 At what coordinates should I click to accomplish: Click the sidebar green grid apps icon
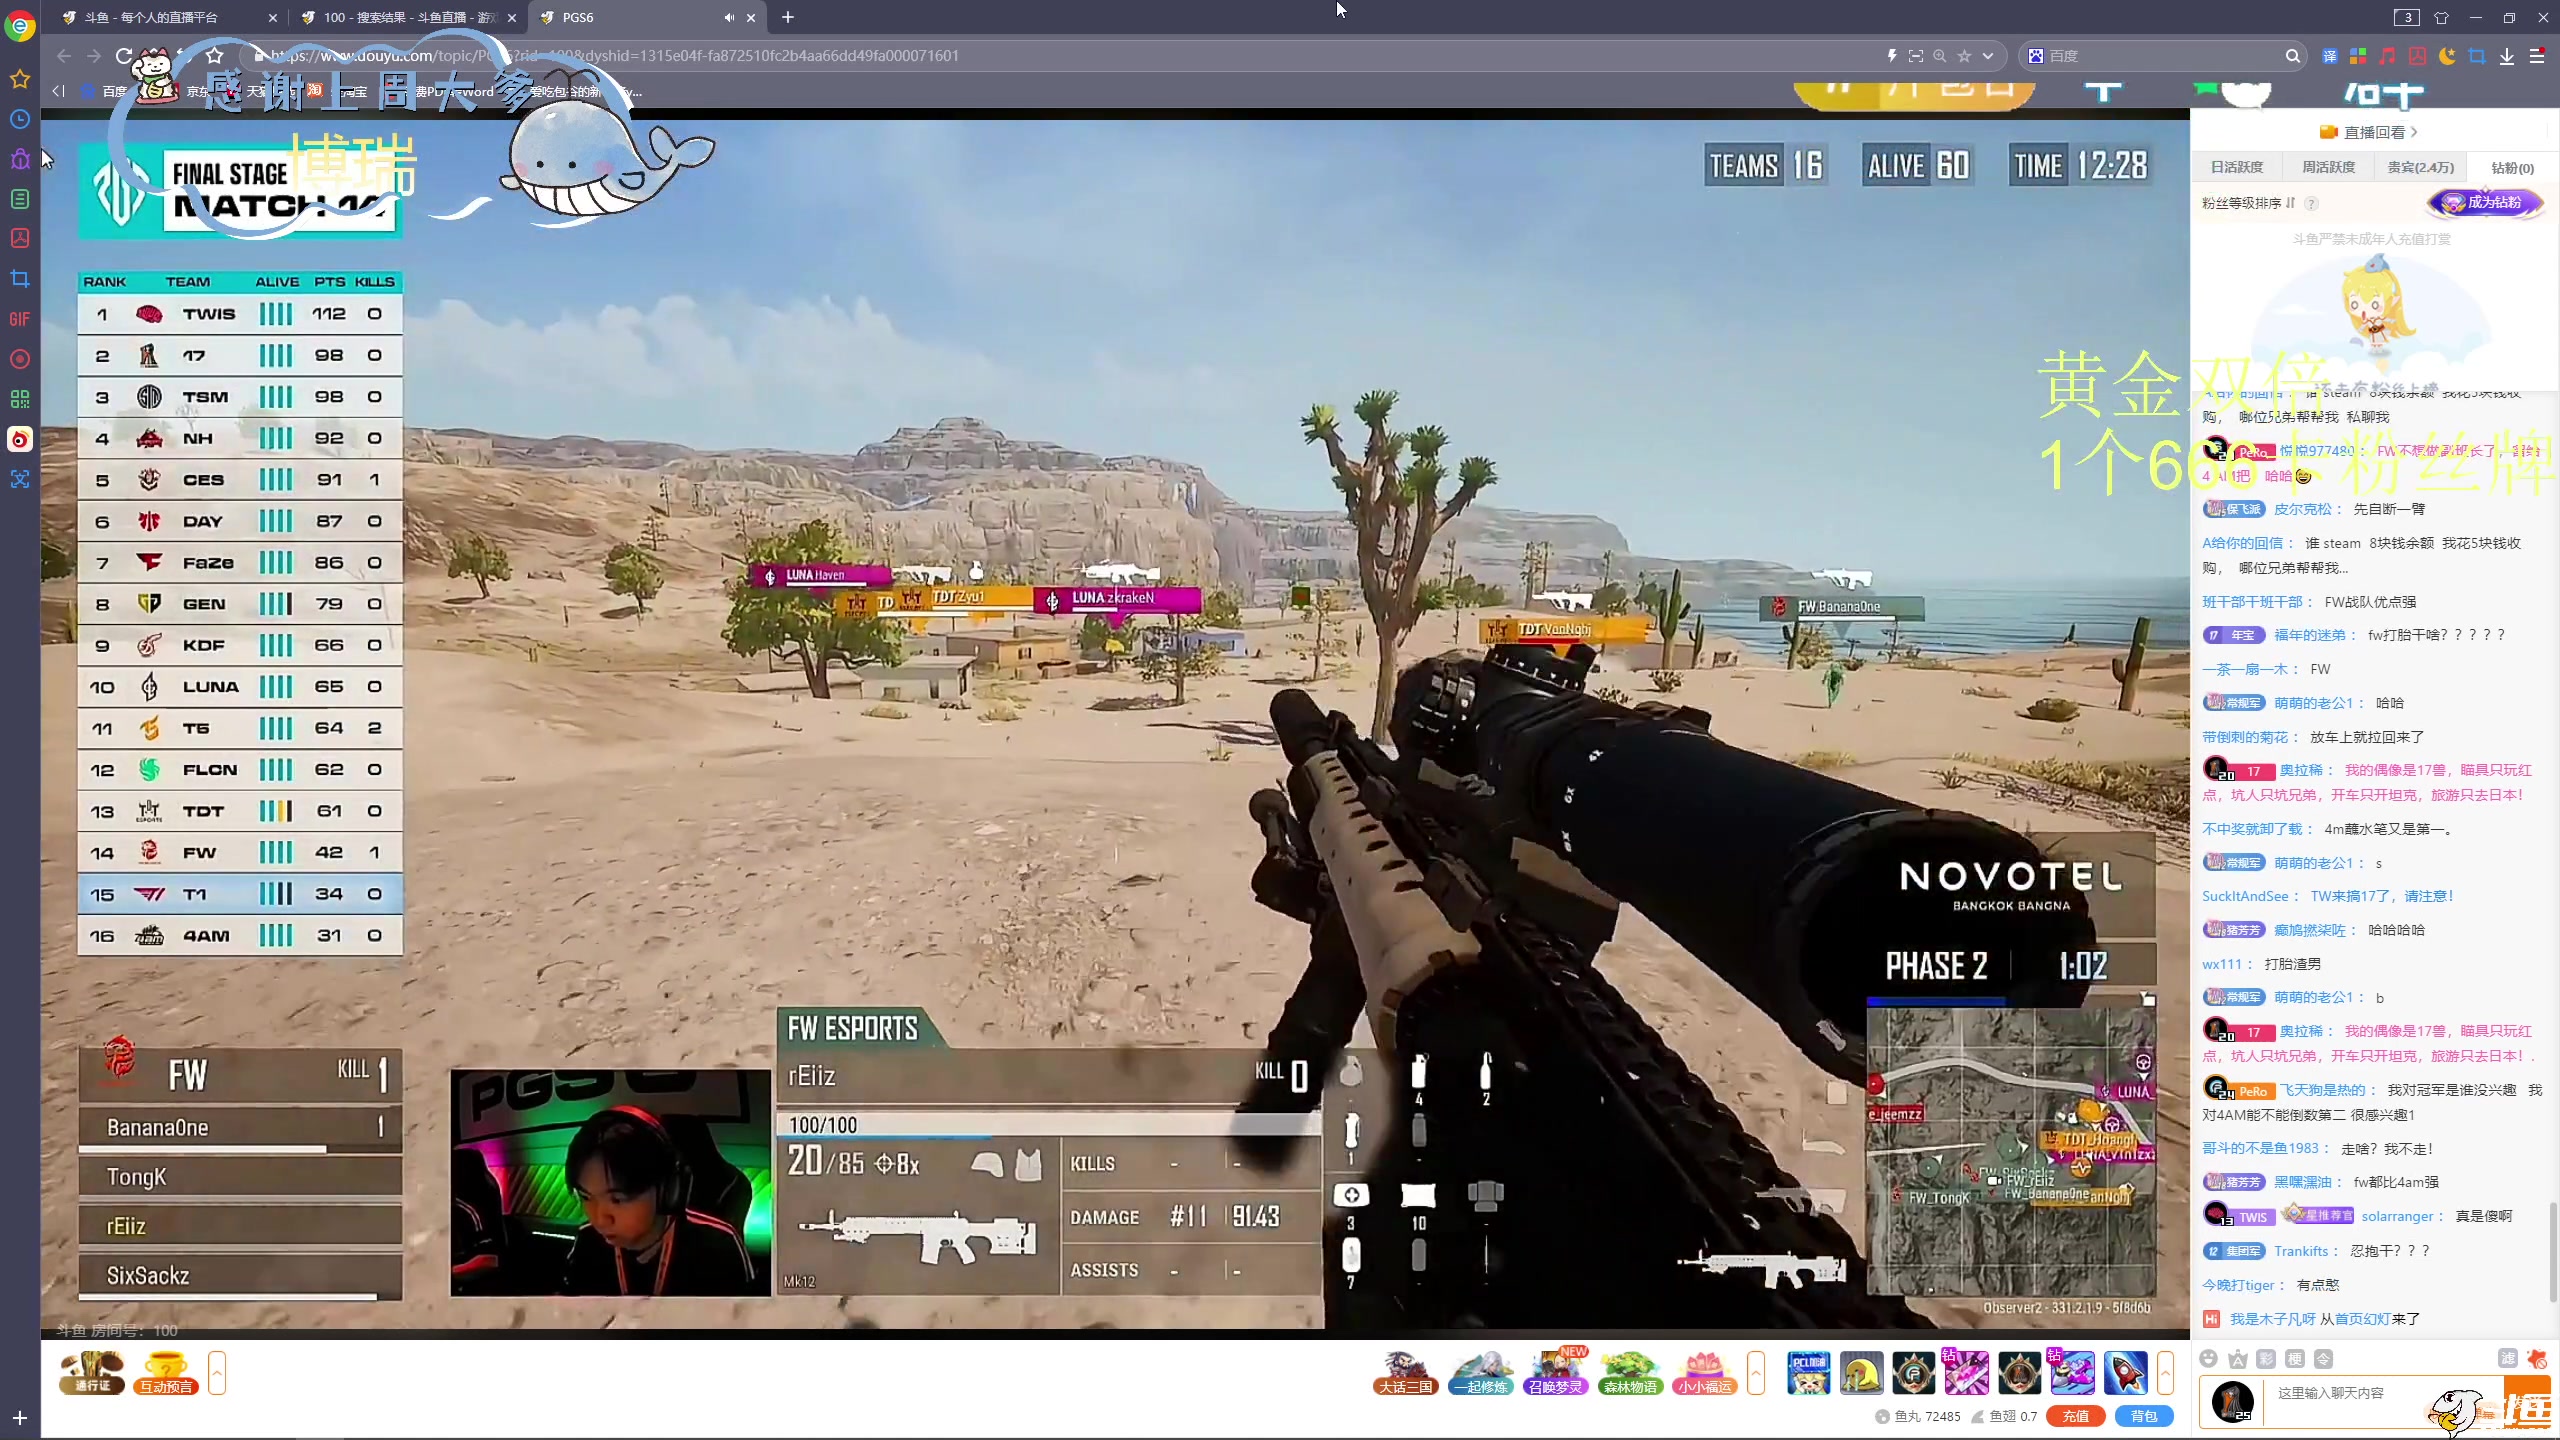click(x=20, y=399)
